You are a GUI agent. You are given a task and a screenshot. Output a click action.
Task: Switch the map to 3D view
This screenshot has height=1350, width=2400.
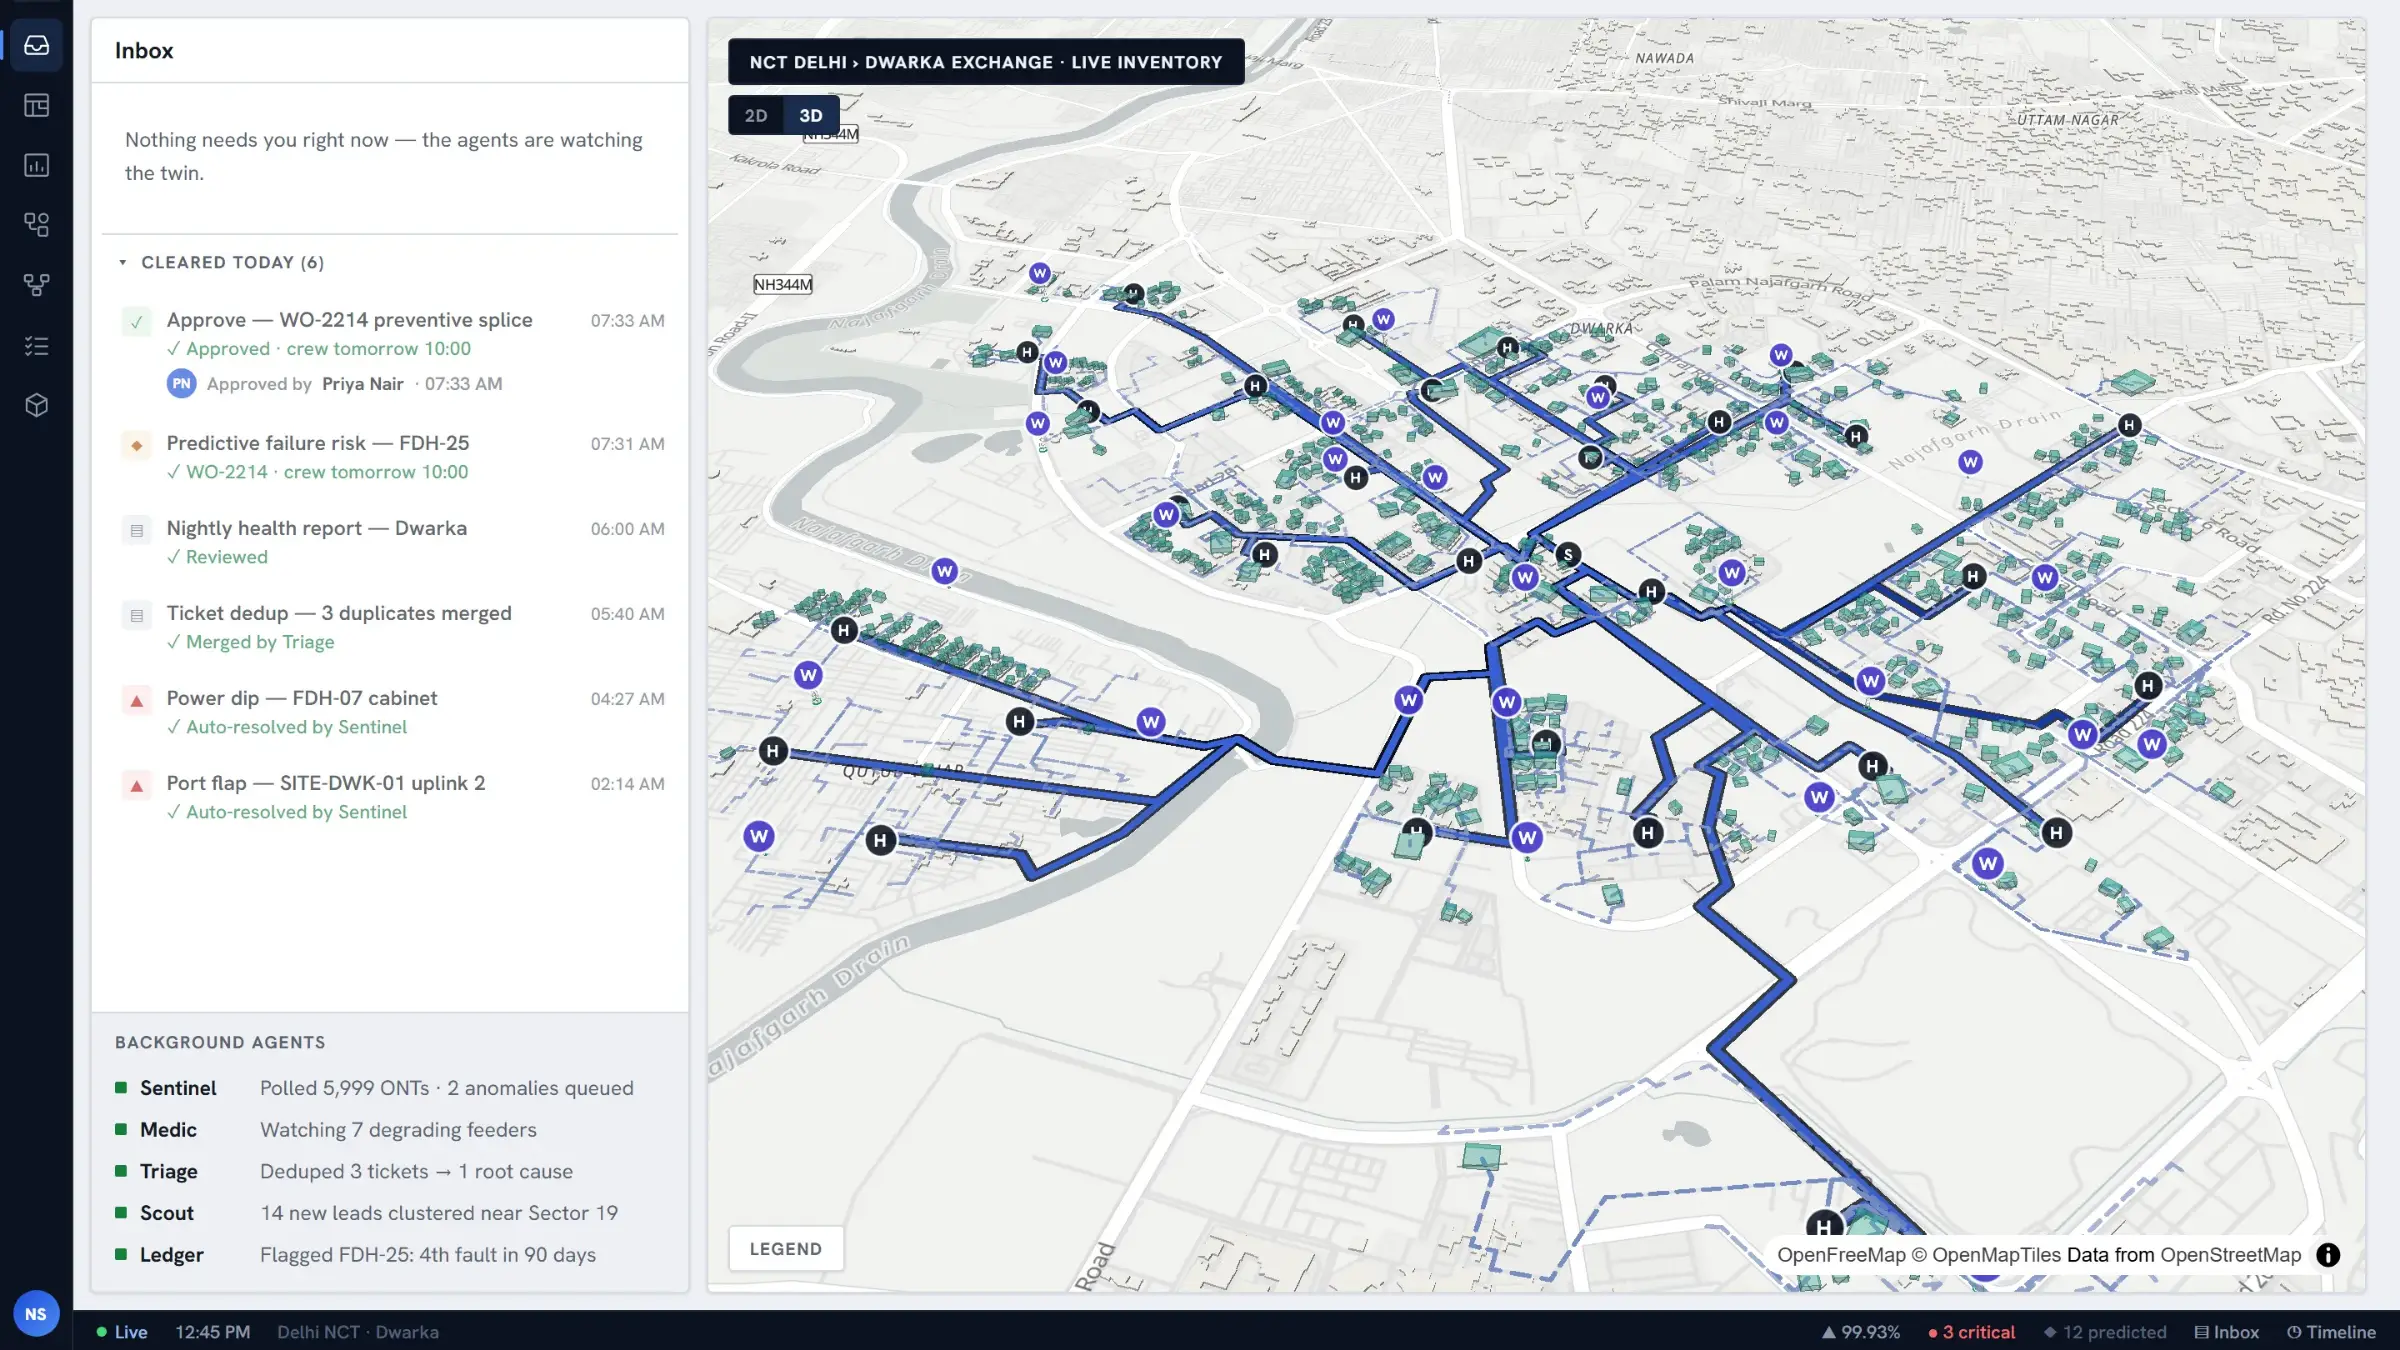point(811,115)
